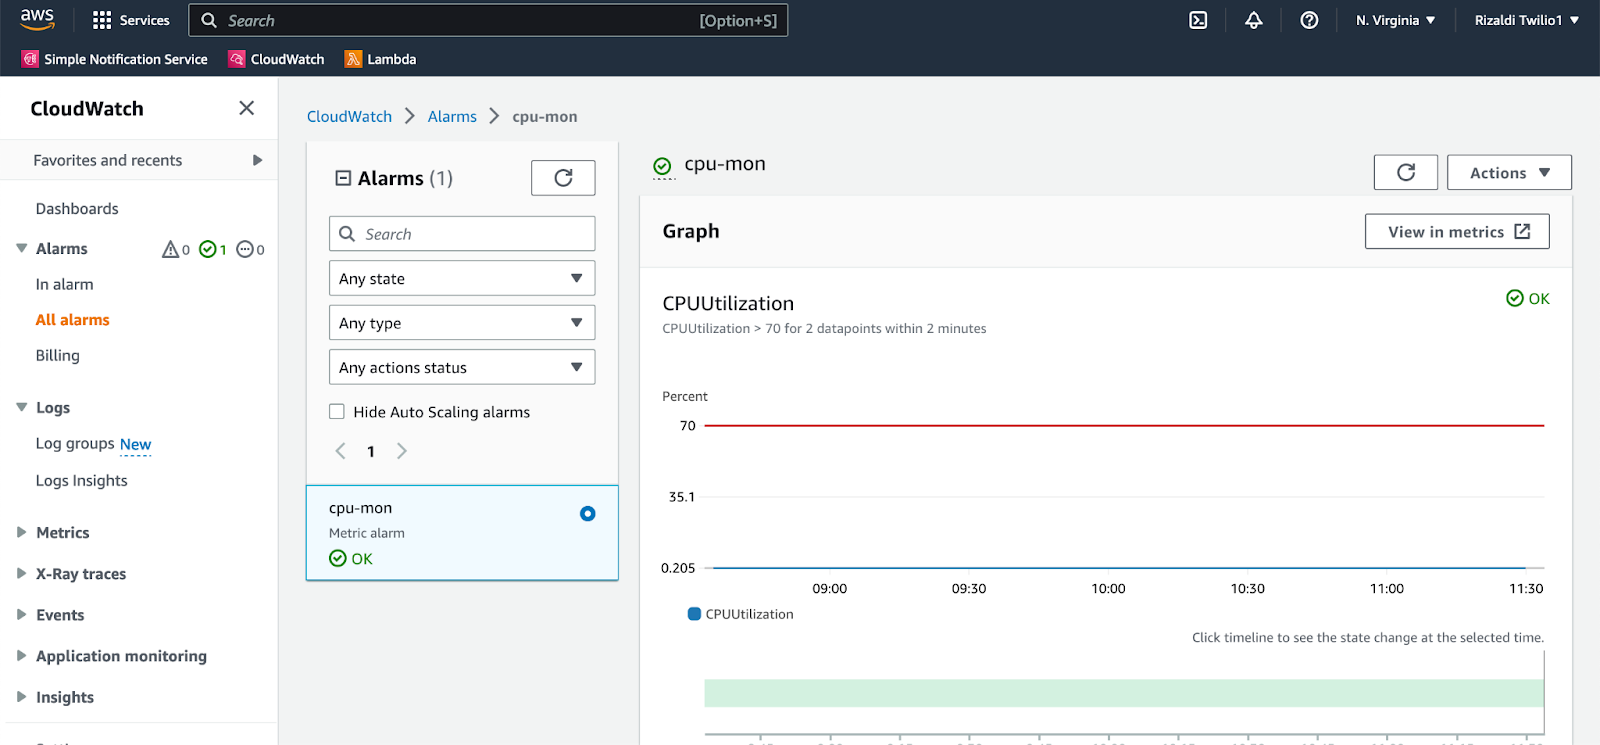Open Simple Notification Service shortcut

pyautogui.click(x=115, y=59)
